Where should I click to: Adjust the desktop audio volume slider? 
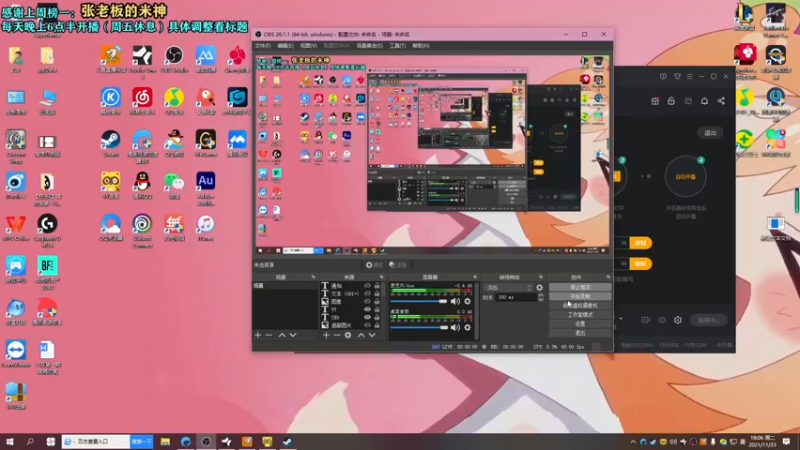419,328
